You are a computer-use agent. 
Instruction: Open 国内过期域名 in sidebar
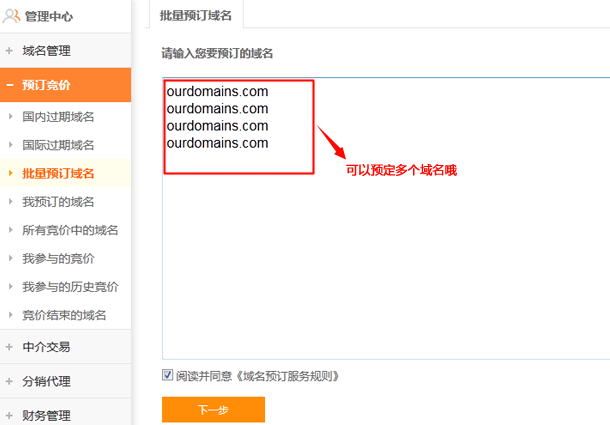[58, 116]
